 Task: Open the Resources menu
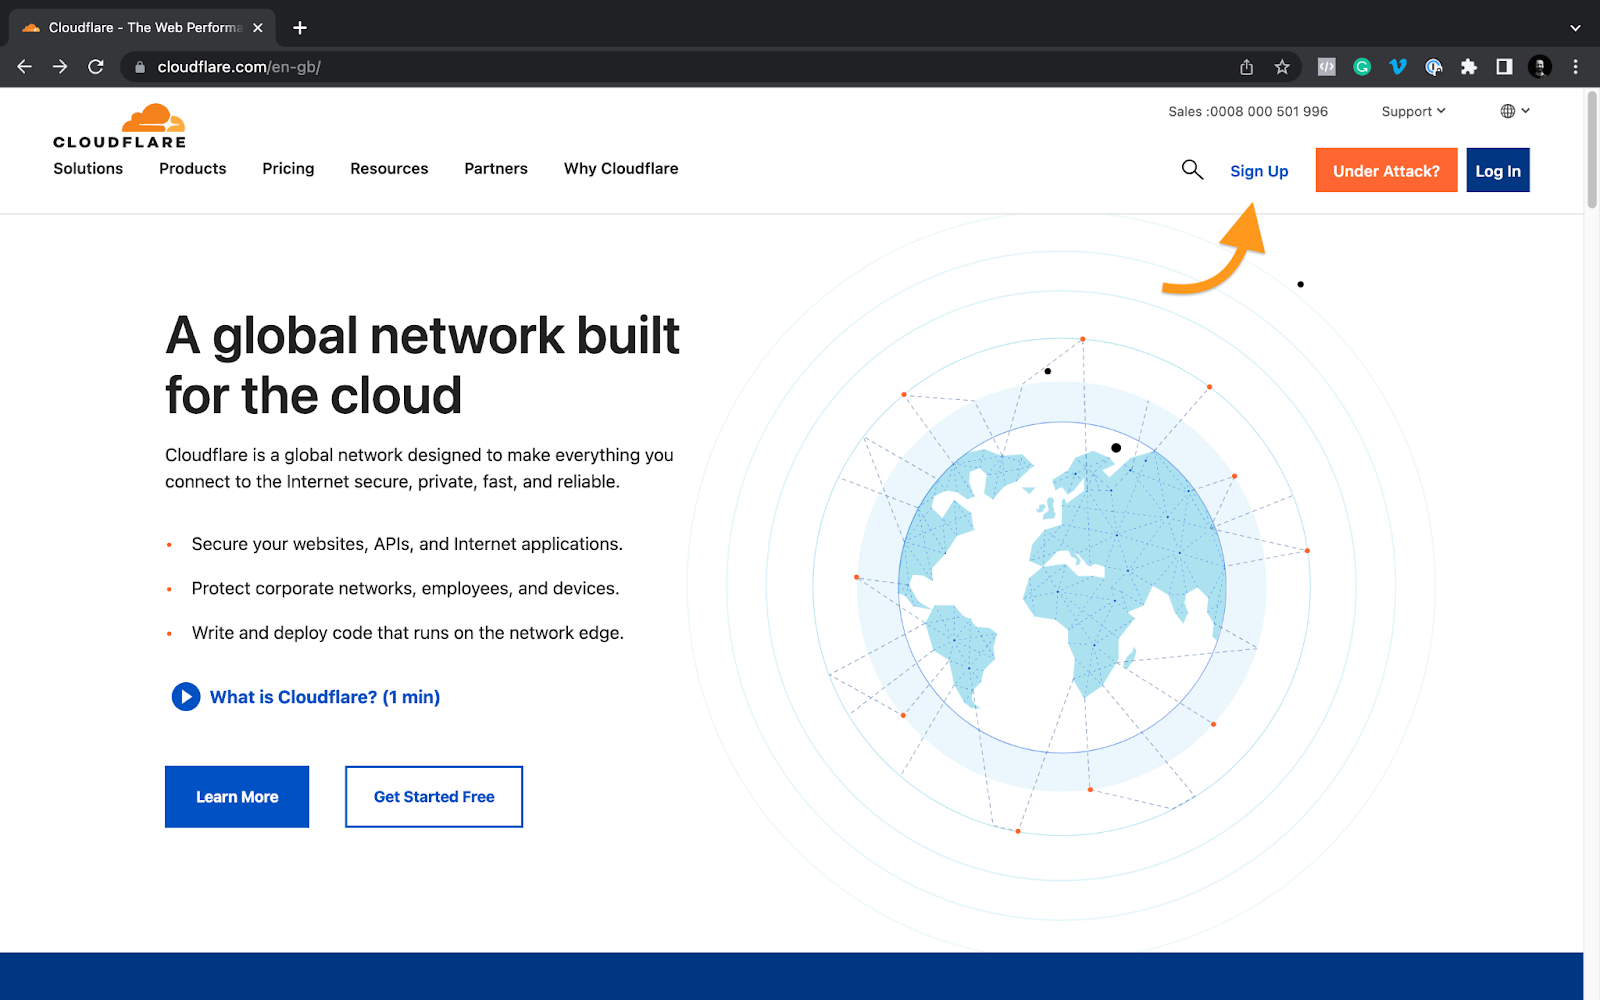pyautogui.click(x=389, y=169)
